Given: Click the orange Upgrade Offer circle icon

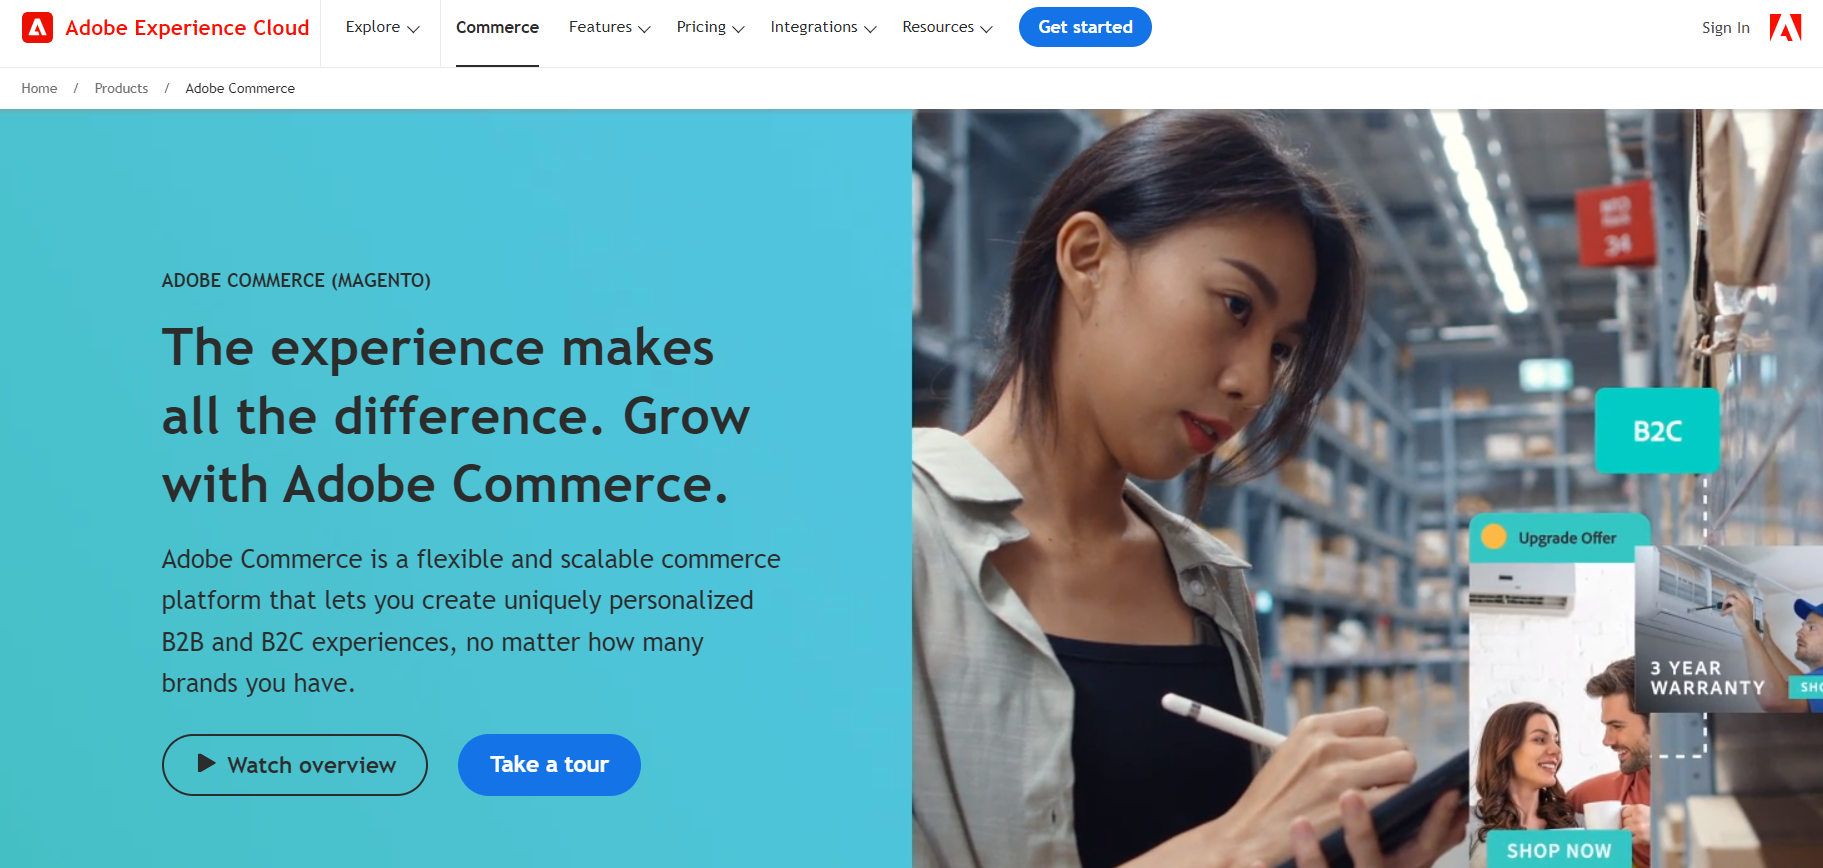Looking at the screenshot, I should 1494,537.
